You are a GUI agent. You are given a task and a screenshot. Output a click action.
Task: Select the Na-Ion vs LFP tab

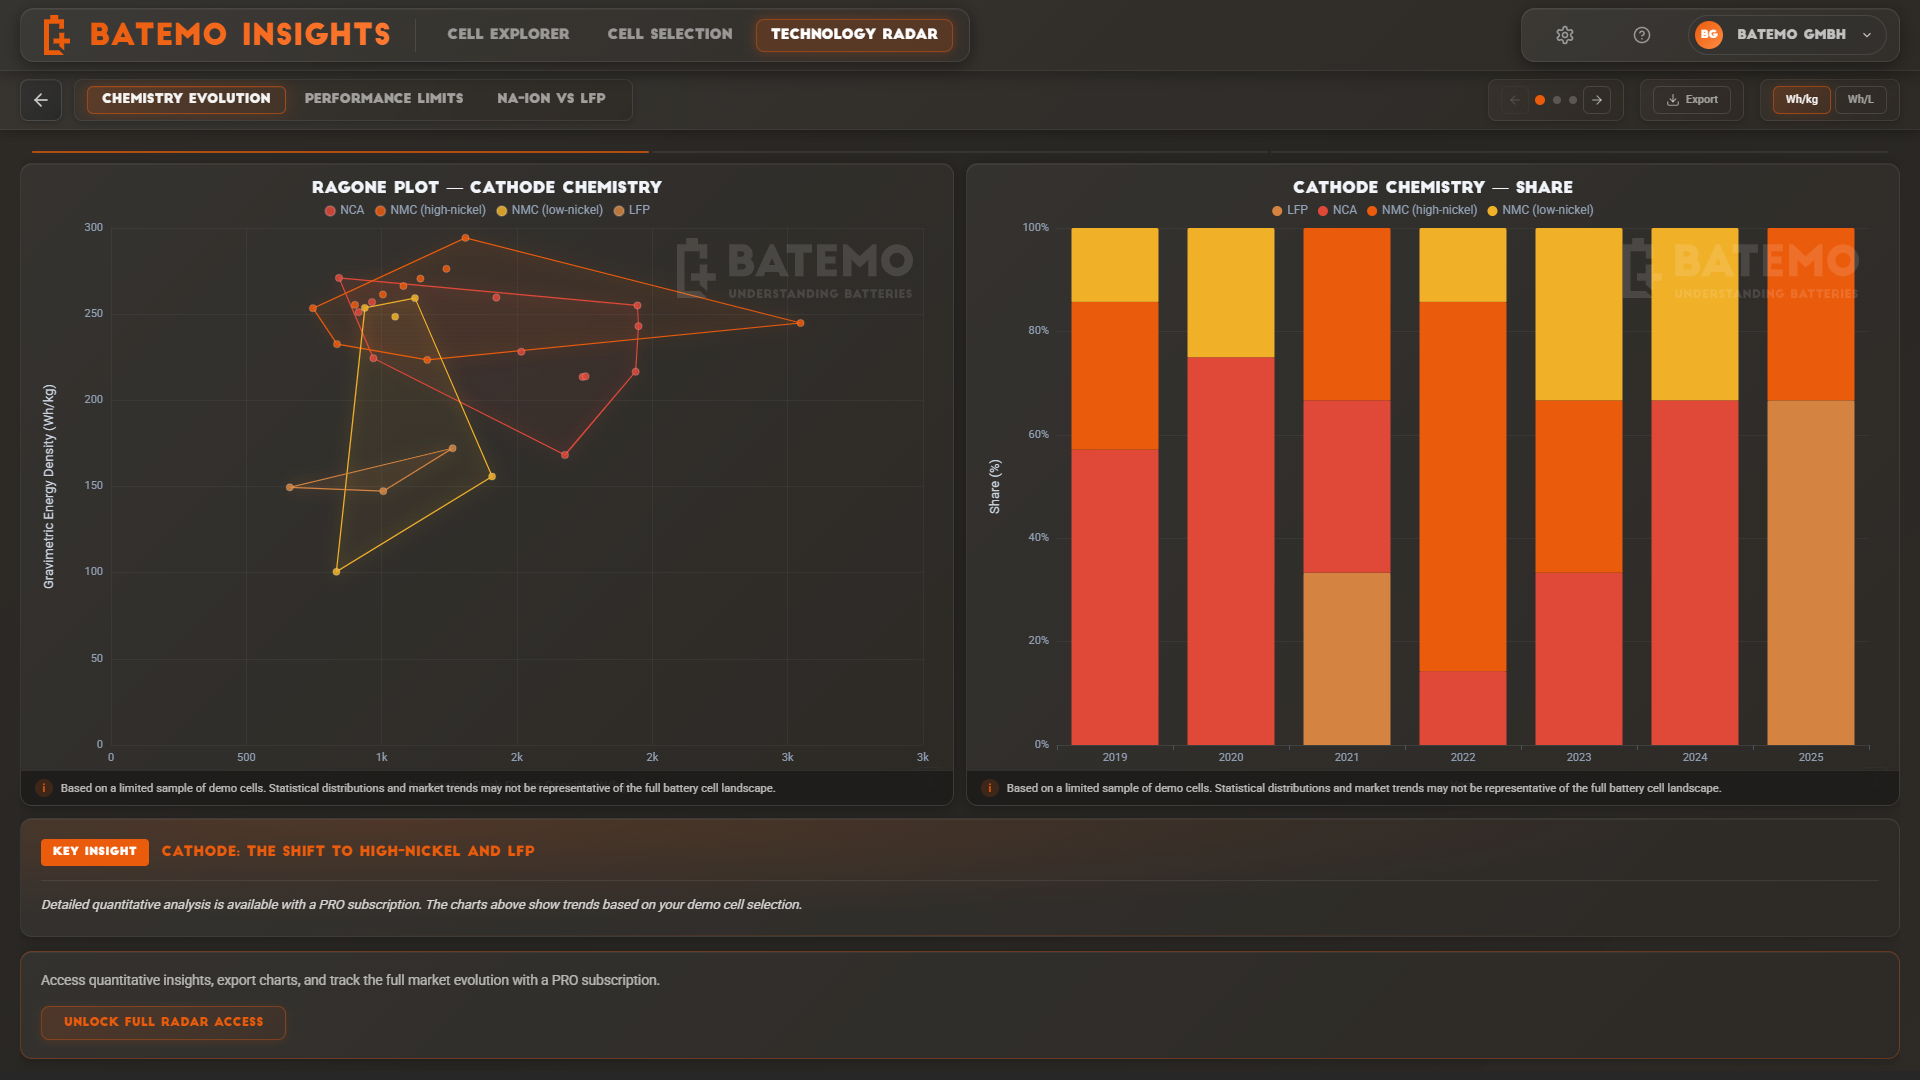coord(551,99)
